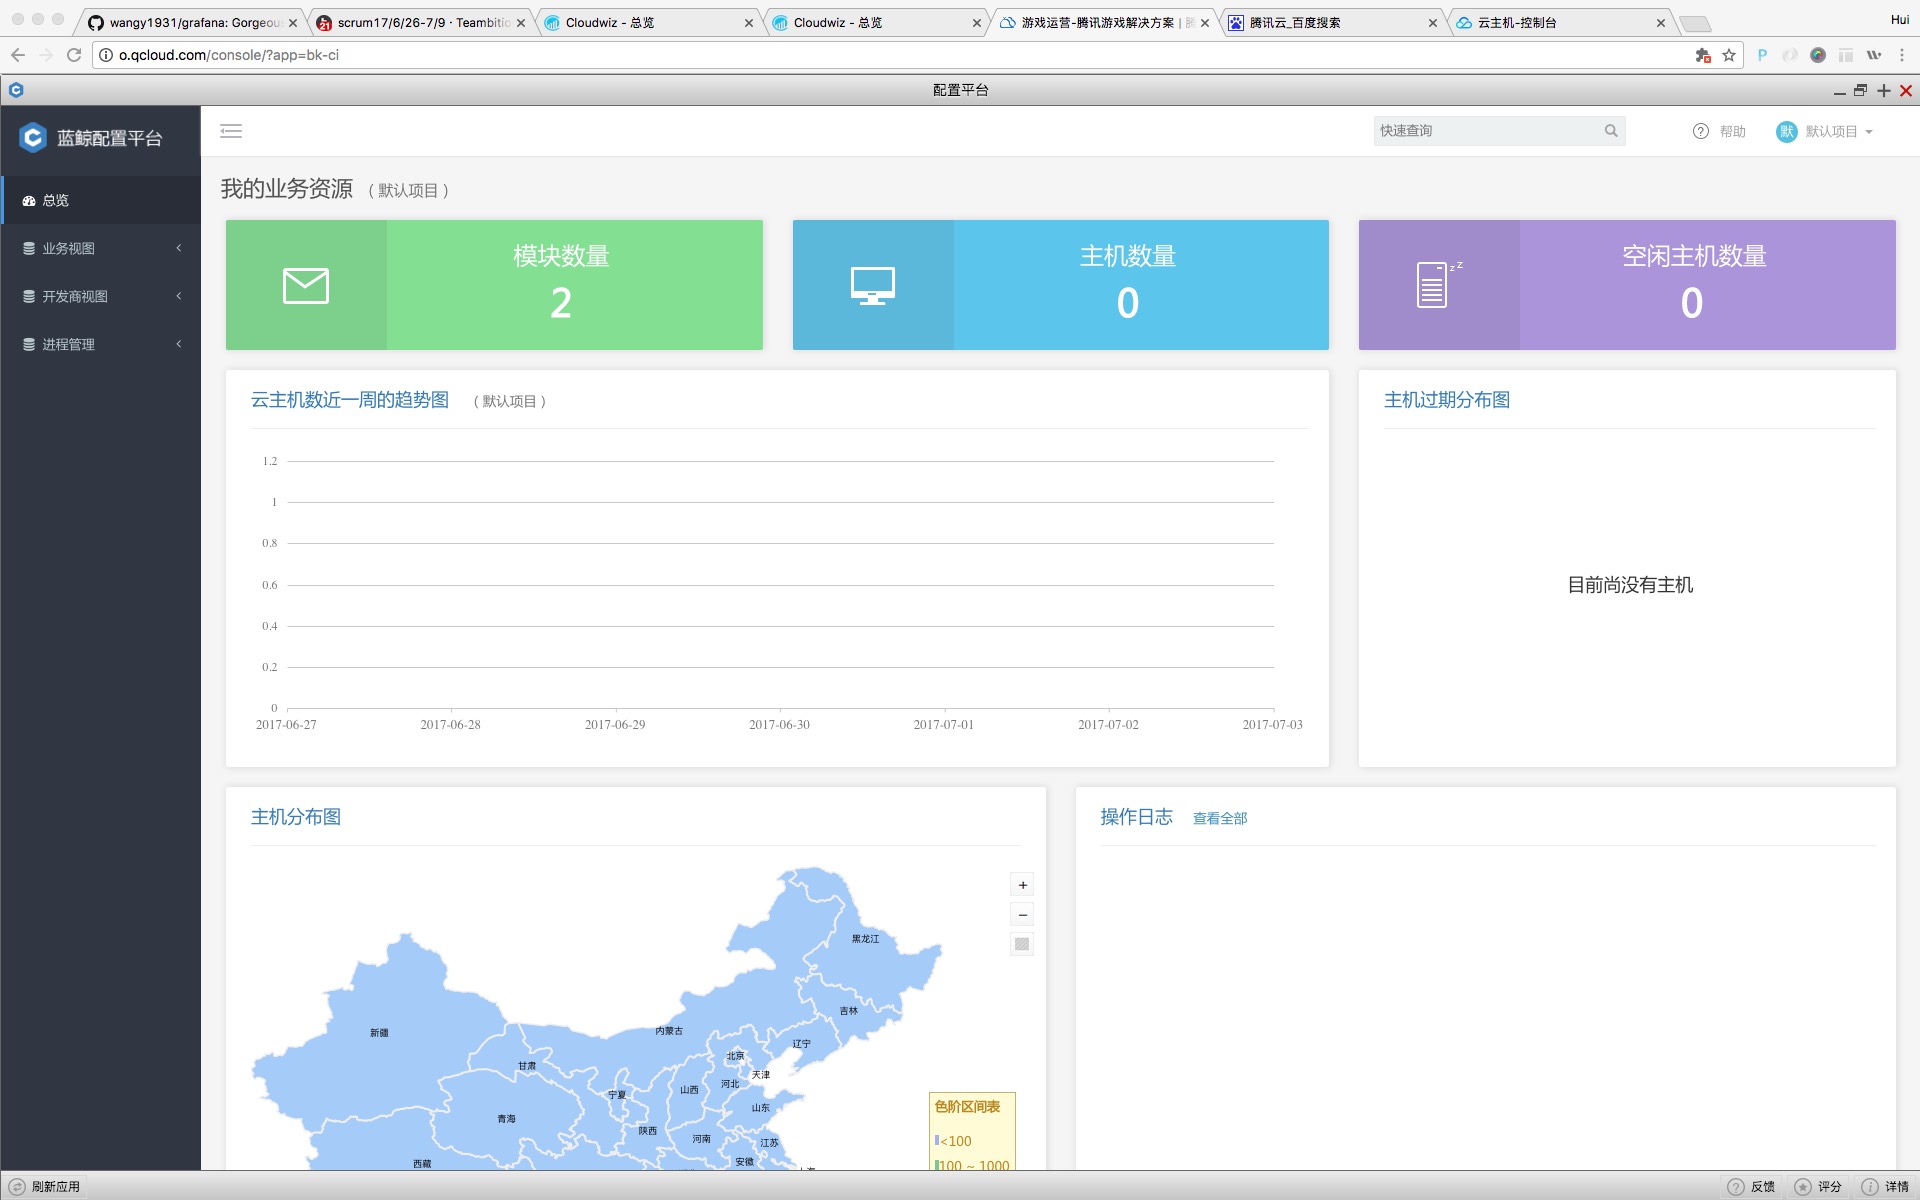Click the hamburger menu collapse icon
1920x1200 pixels.
pos(231,131)
